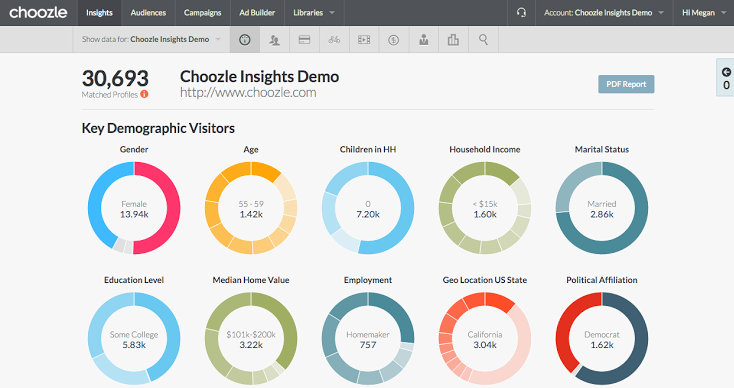Open the film strip media icon
Screen dimensions: 734x388
click(364, 40)
